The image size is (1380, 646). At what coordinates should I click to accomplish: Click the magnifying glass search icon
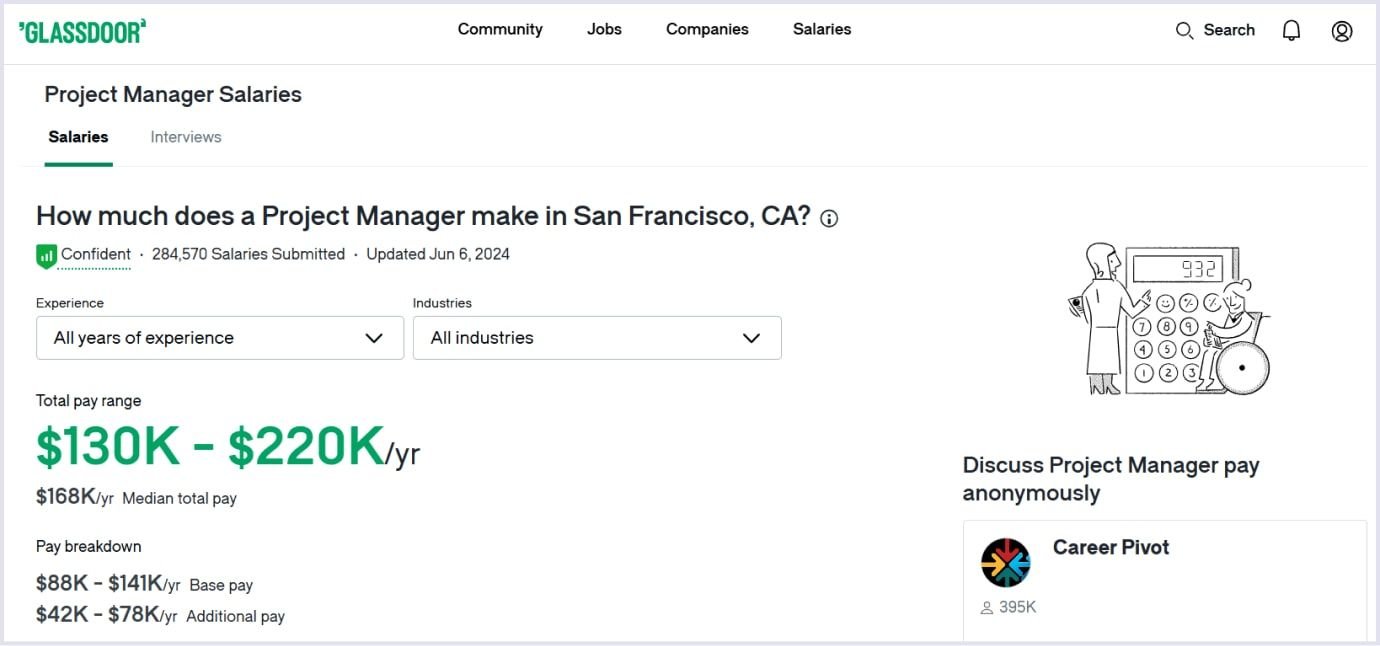point(1184,30)
